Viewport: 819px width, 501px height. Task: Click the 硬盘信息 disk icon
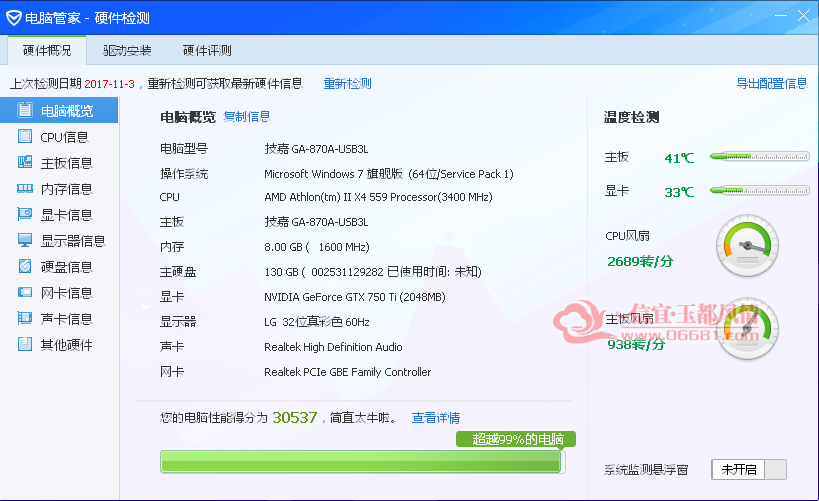coord(25,266)
